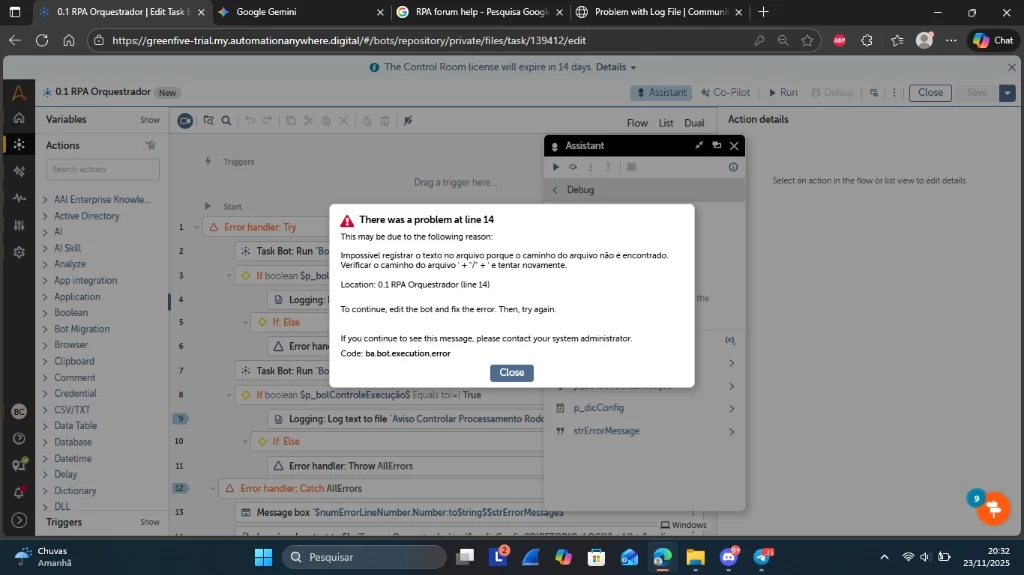Expand the left sidebar with the arrow icon
Viewport: 1024px width, 575px height.
click(x=19, y=520)
